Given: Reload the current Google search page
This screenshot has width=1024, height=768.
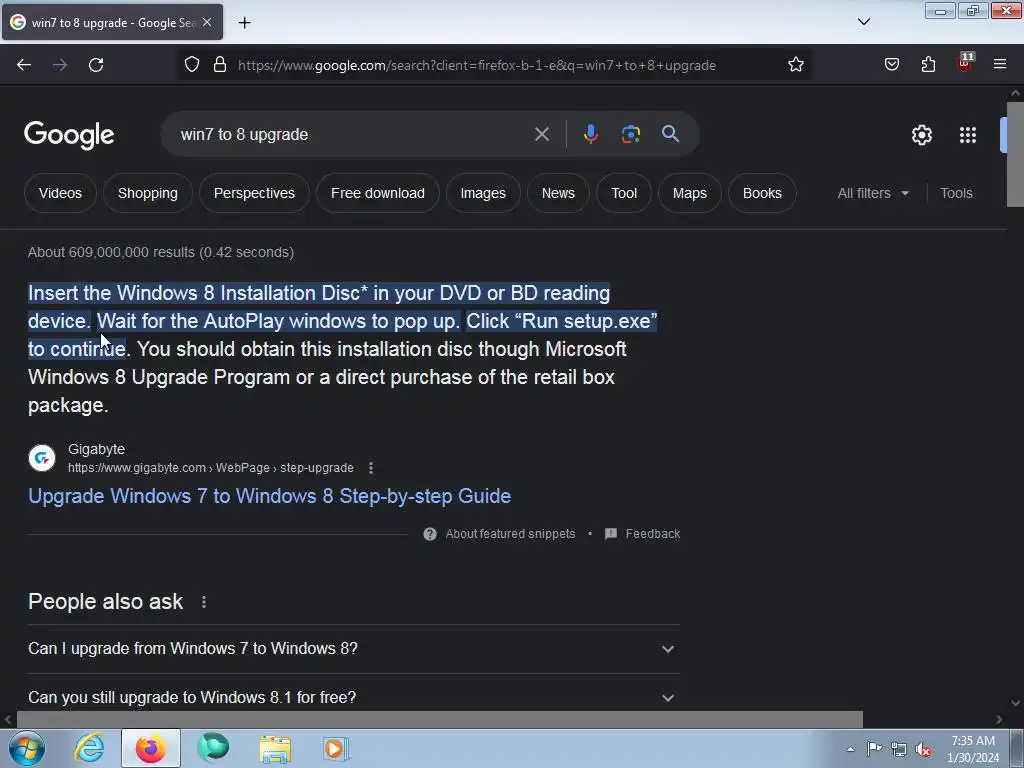Looking at the screenshot, I should [96, 65].
